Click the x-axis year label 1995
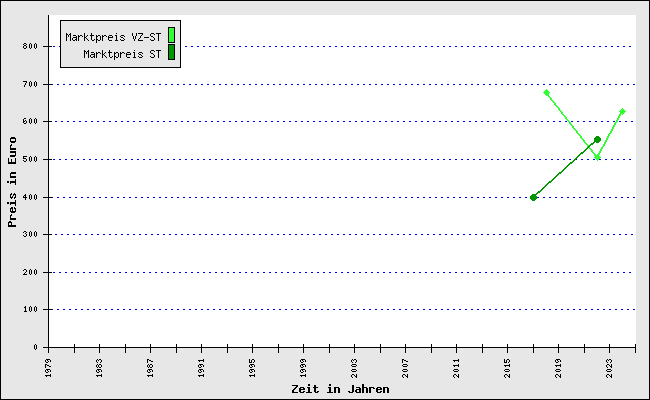Viewport: 650px width, 400px height. [x=252, y=368]
